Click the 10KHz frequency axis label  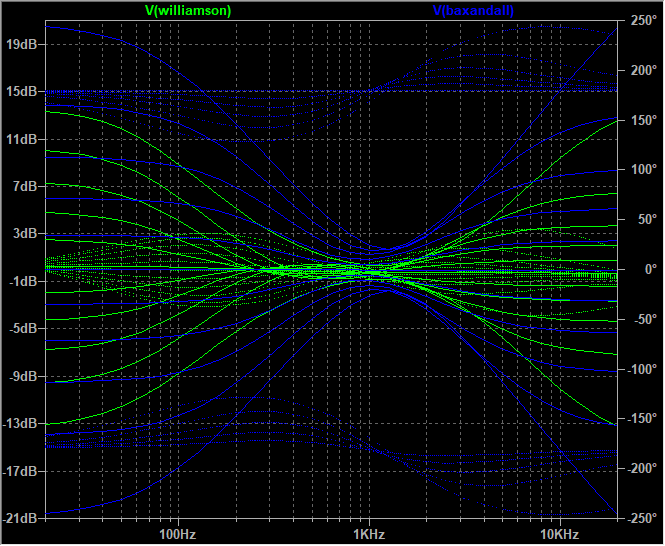560,534
